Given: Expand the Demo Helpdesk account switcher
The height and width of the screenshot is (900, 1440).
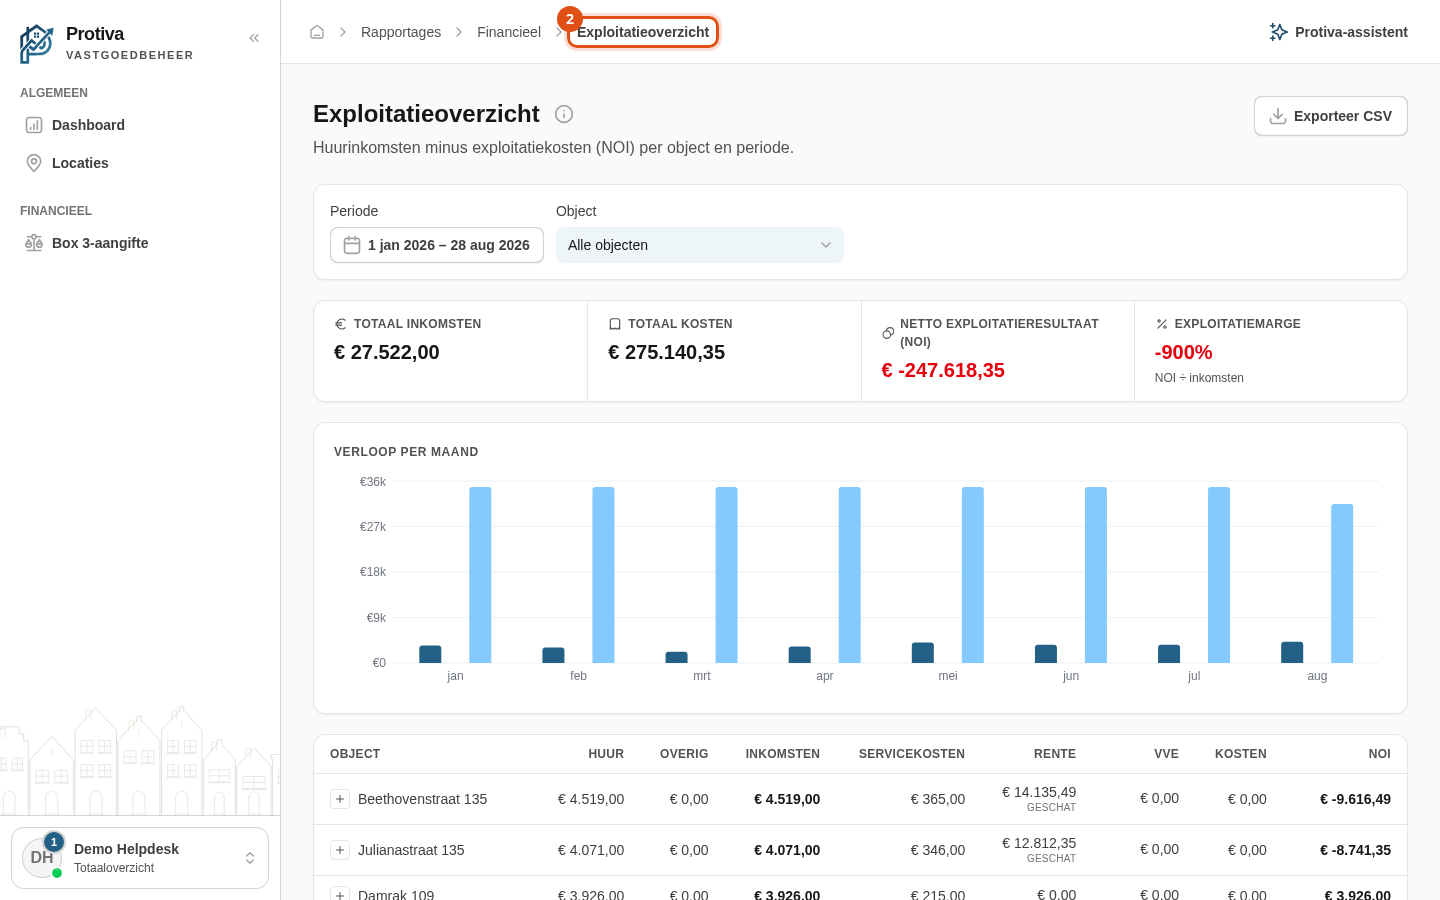Looking at the screenshot, I should (140, 858).
